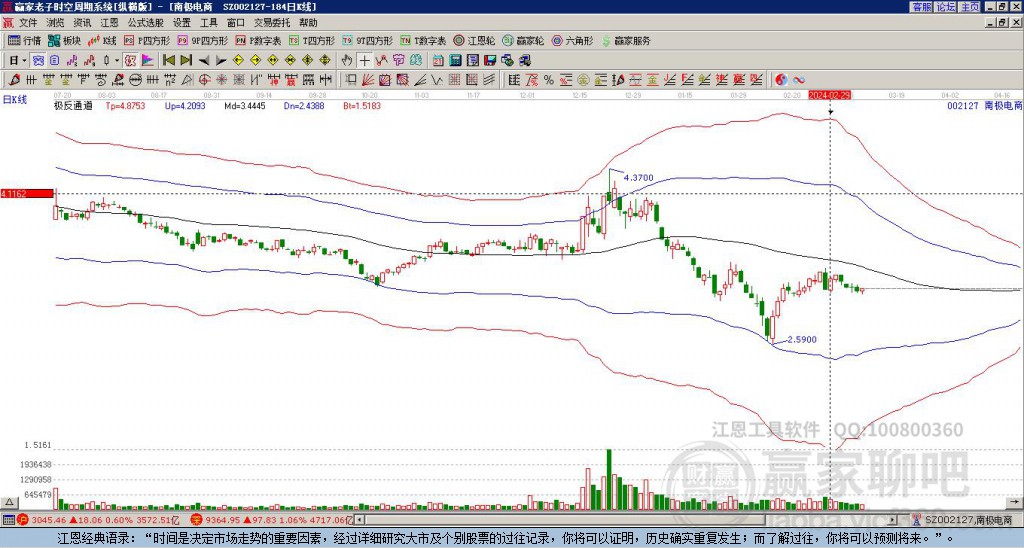The height and width of the screenshot is (548, 1024).
Task: Open the 窗口 menu
Action: point(236,23)
